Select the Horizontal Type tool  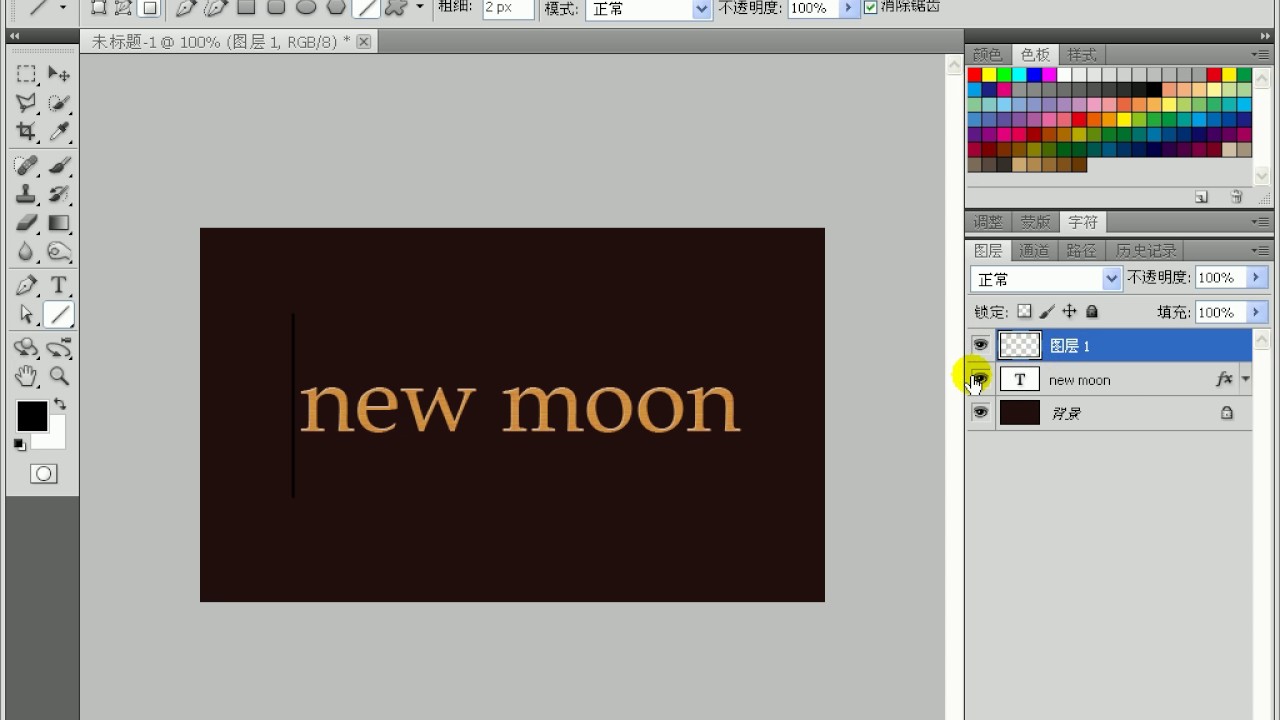[59, 285]
